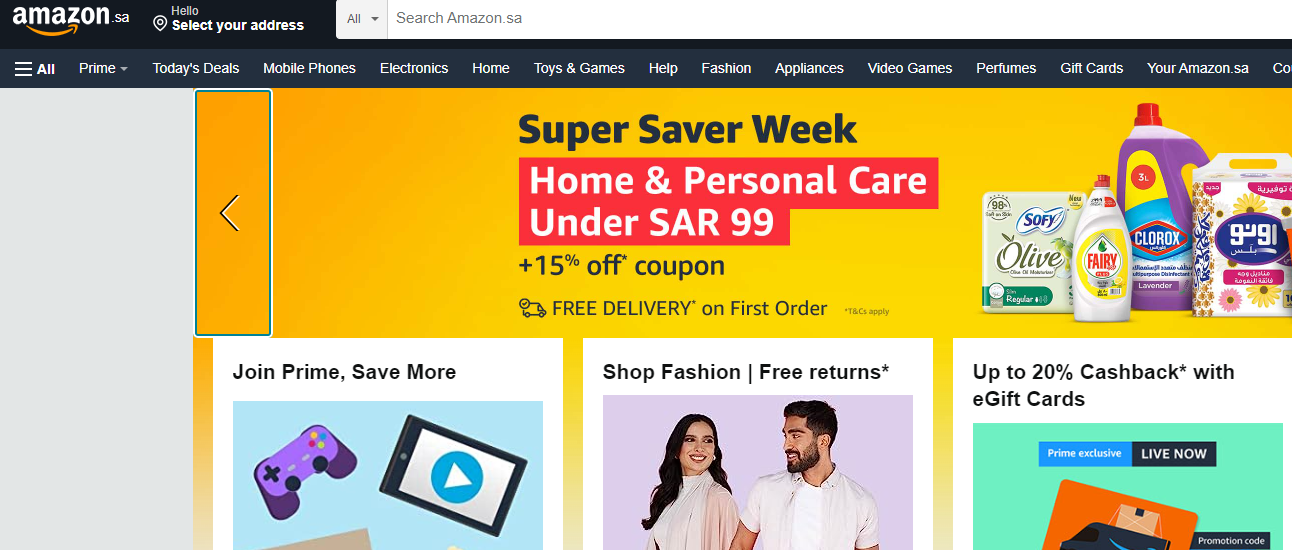1292x550 pixels.
Task: Open Today's Deals
Action: click(x=196, y=68)
